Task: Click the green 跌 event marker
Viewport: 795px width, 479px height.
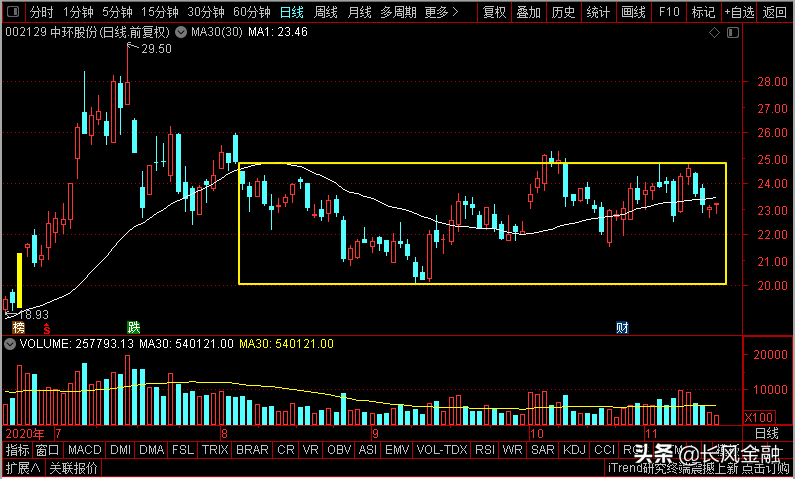Action: click(x=133, y=327)
